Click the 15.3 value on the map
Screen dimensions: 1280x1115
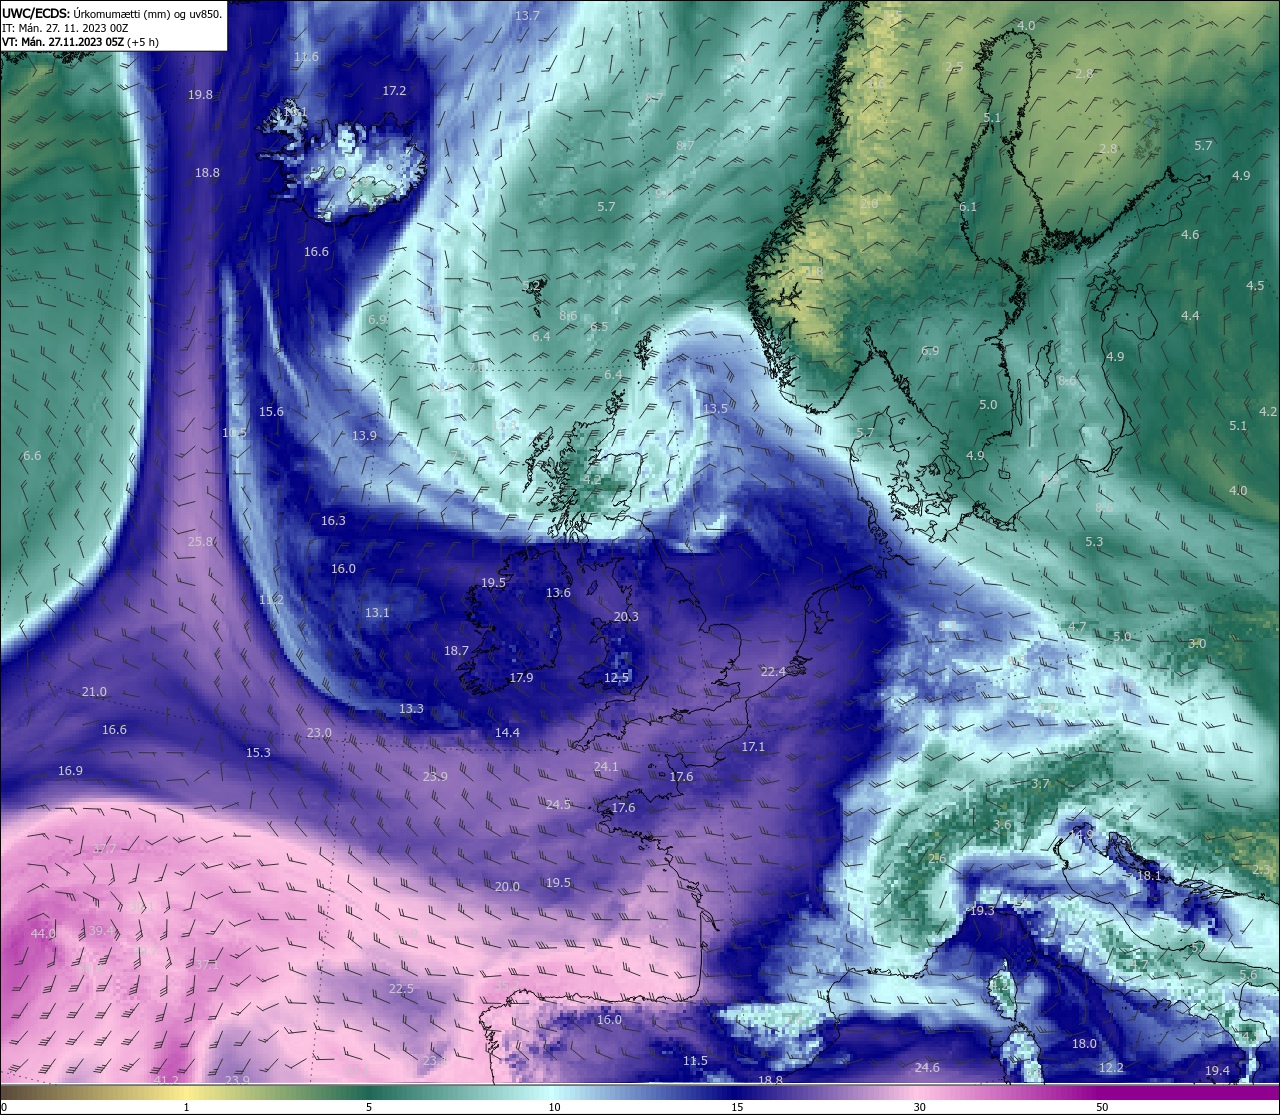coord(258,753)
